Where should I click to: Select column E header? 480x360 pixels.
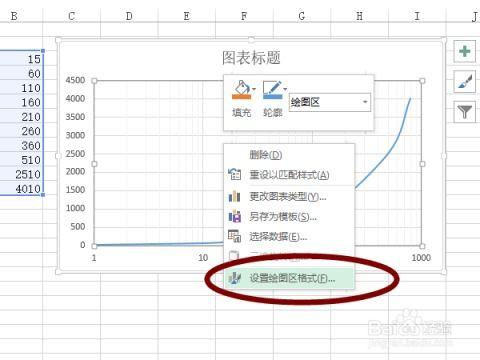click(187, 16)
